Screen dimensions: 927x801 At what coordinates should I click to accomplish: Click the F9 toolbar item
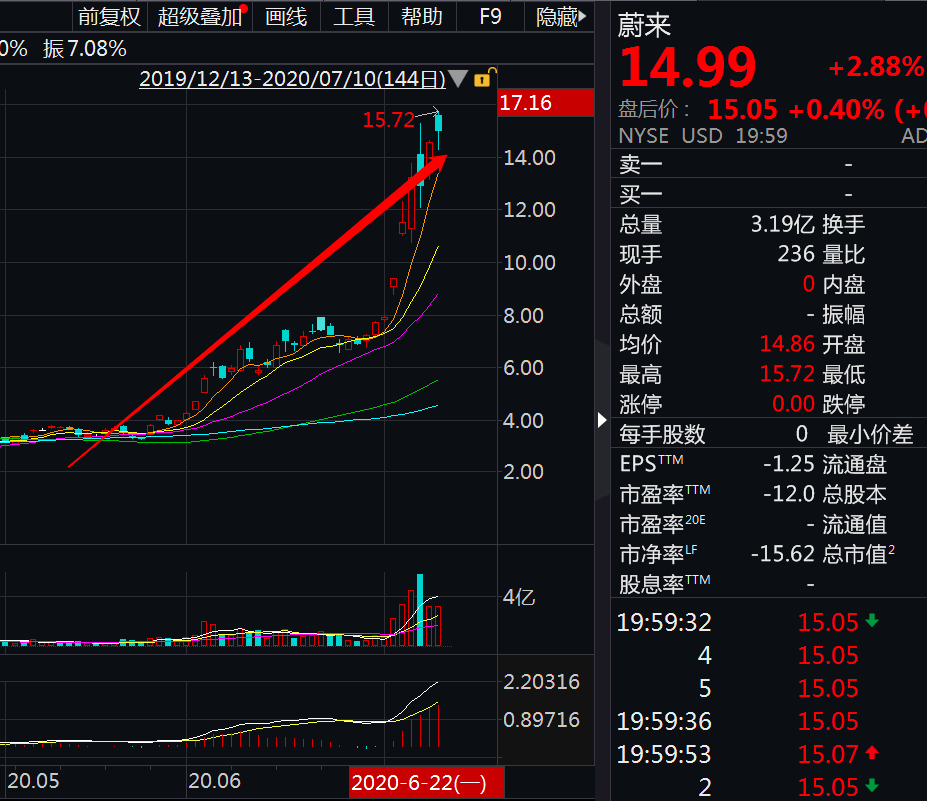[x=490, y=17]
